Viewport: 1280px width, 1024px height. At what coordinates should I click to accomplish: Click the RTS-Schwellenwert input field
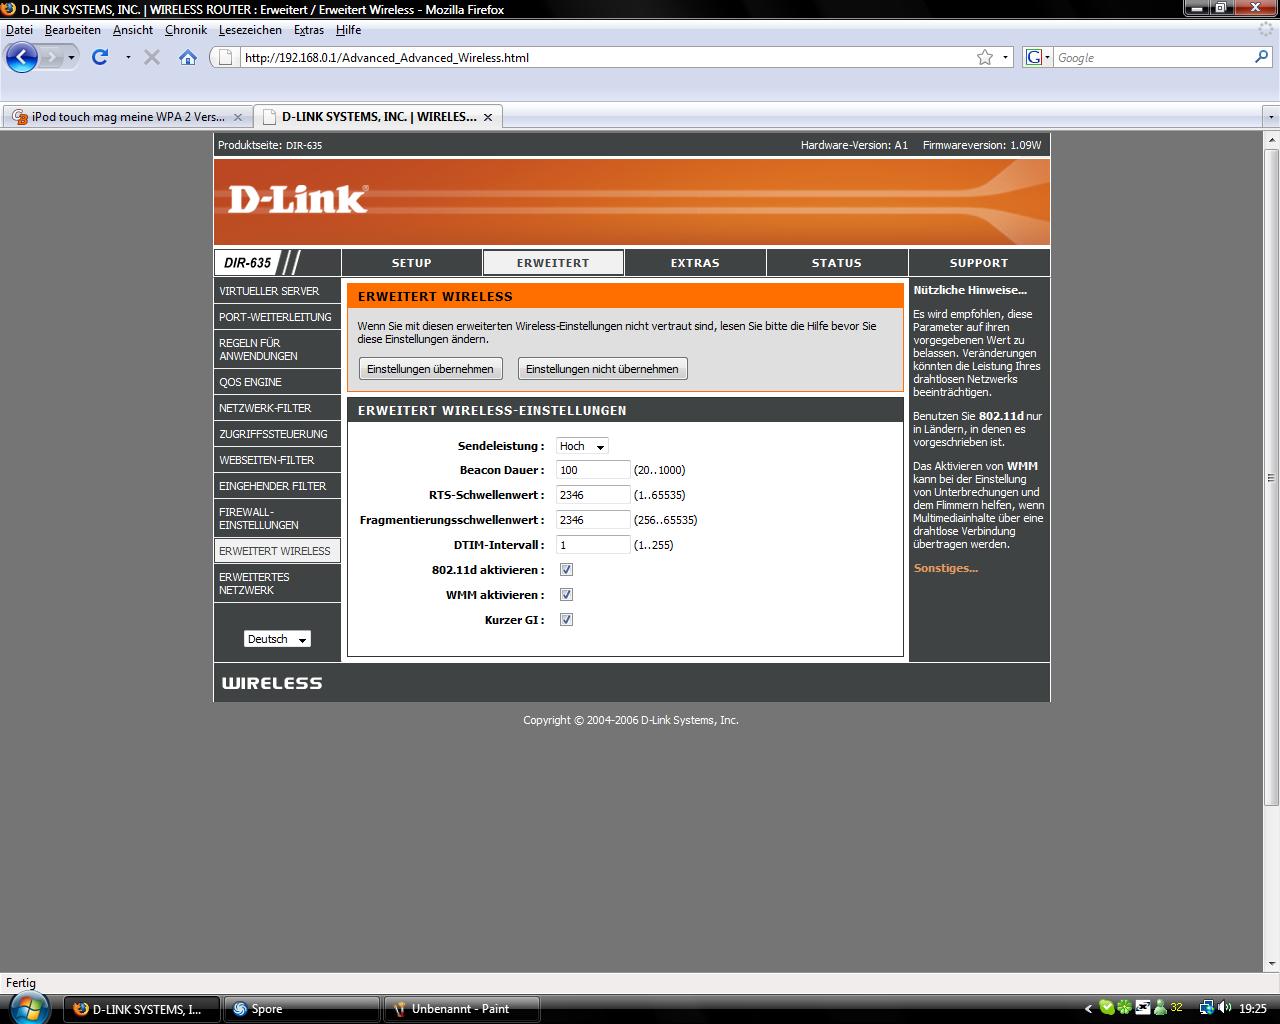[593, 495]
